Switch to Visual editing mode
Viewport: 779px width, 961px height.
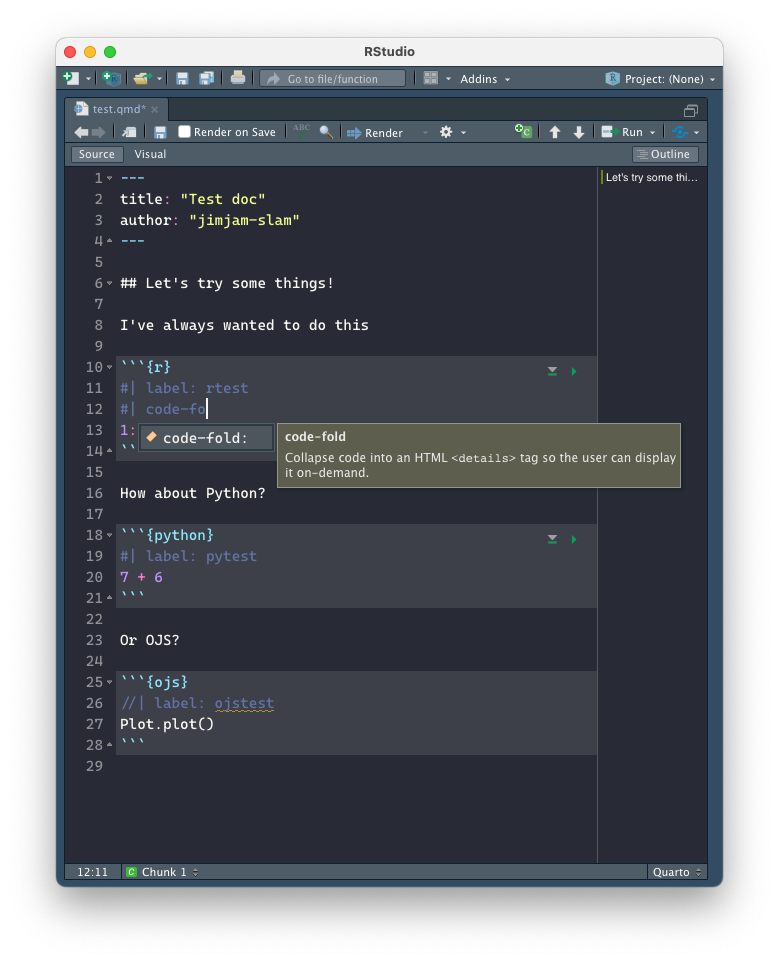pyautogui.click(x=150, y=154)
